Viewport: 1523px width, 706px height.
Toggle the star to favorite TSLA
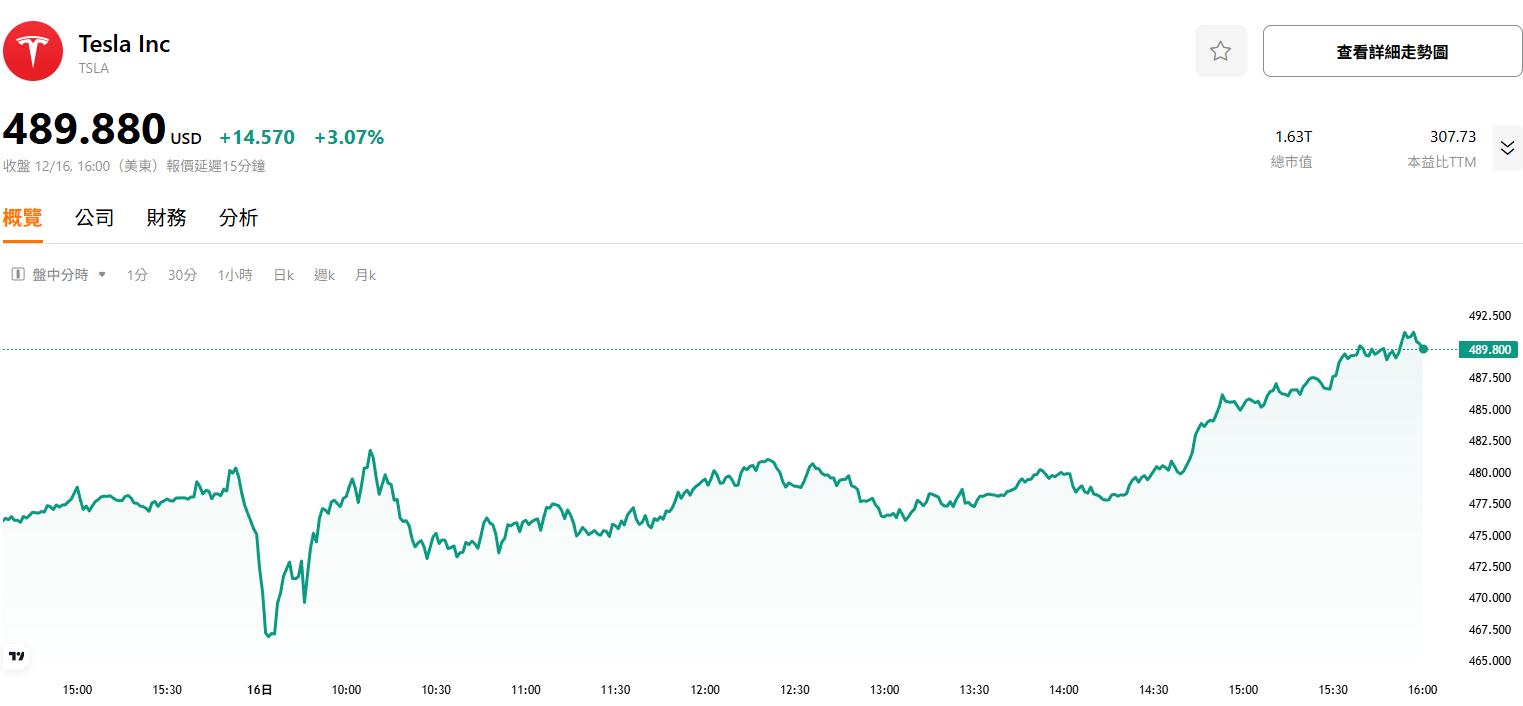point(1221,50)
